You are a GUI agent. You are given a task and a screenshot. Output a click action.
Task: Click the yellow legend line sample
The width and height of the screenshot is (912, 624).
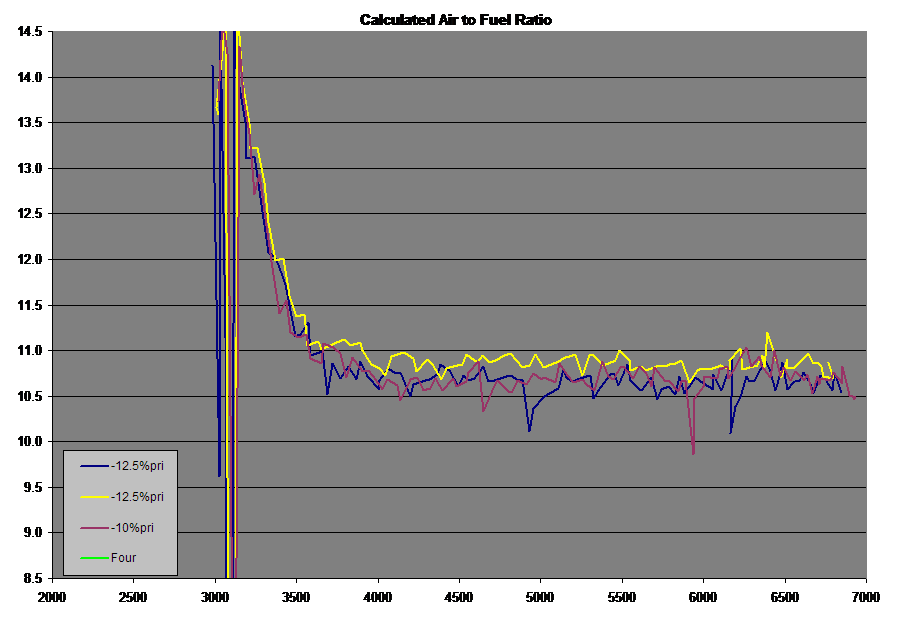pos(94,496)
